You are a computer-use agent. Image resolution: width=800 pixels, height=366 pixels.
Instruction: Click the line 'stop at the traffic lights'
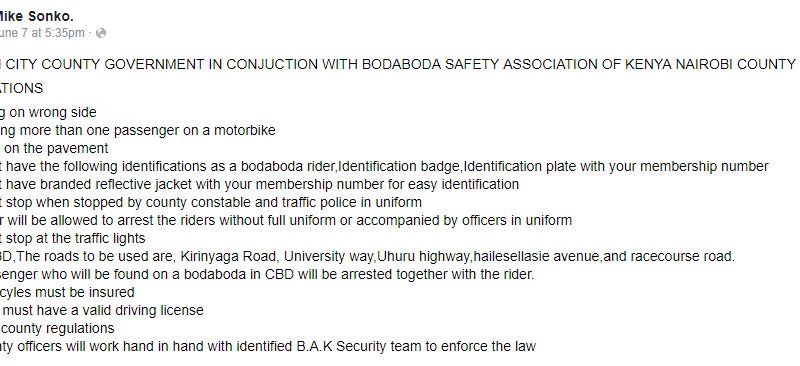pyautogui.click(x=72, y=238)
